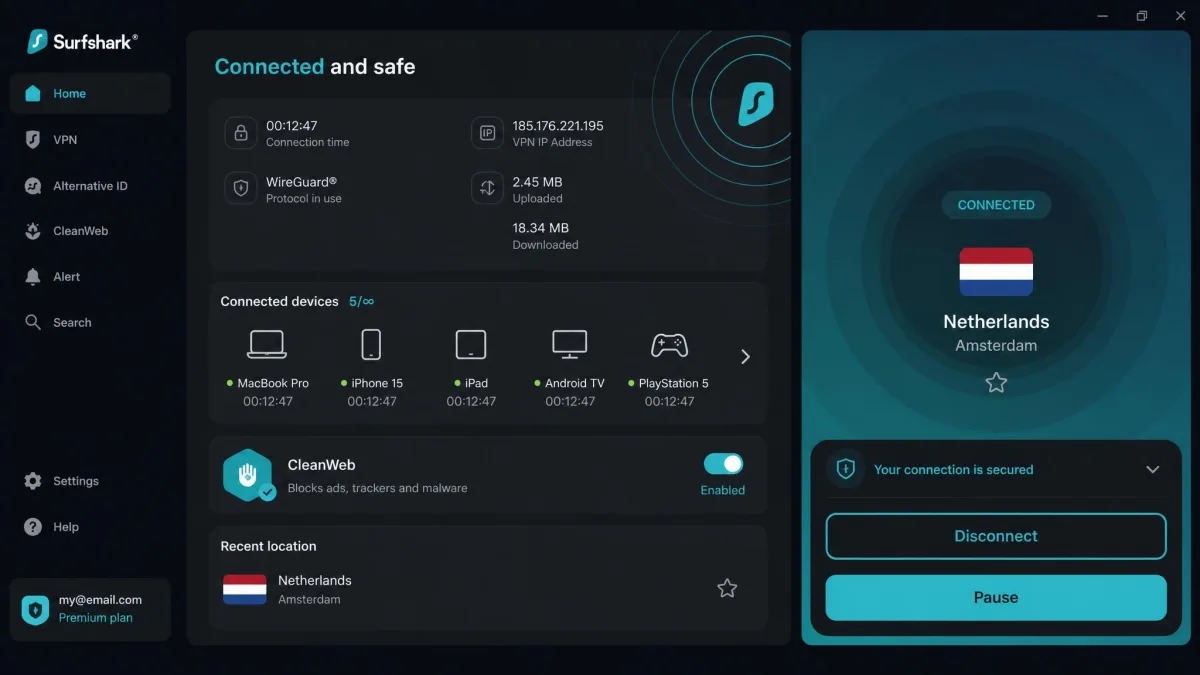Favorite Netherlands with the Recent location star
The height and width of the screenshot is (675, 1200).
coord(727,589)
